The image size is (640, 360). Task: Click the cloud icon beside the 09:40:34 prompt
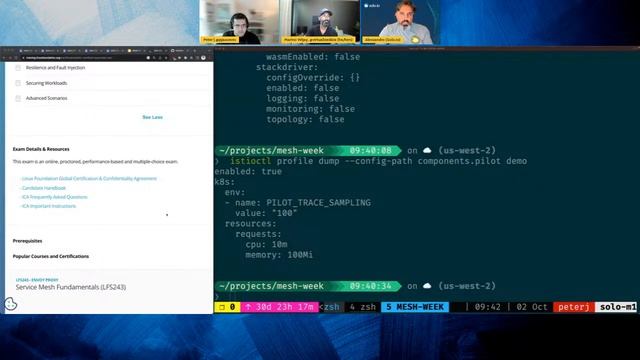(x=427, y=286)
